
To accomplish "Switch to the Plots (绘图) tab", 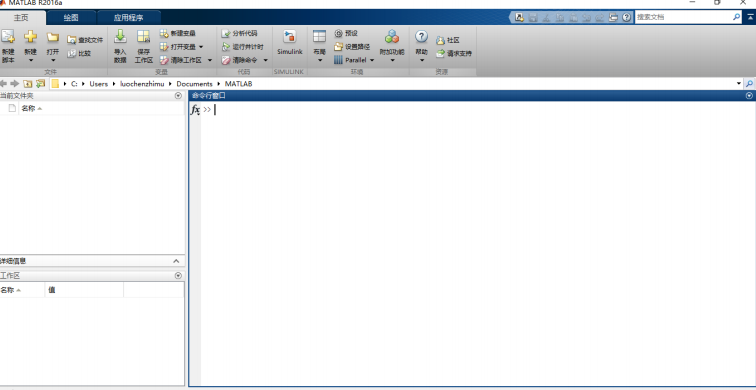I will 71,18.
